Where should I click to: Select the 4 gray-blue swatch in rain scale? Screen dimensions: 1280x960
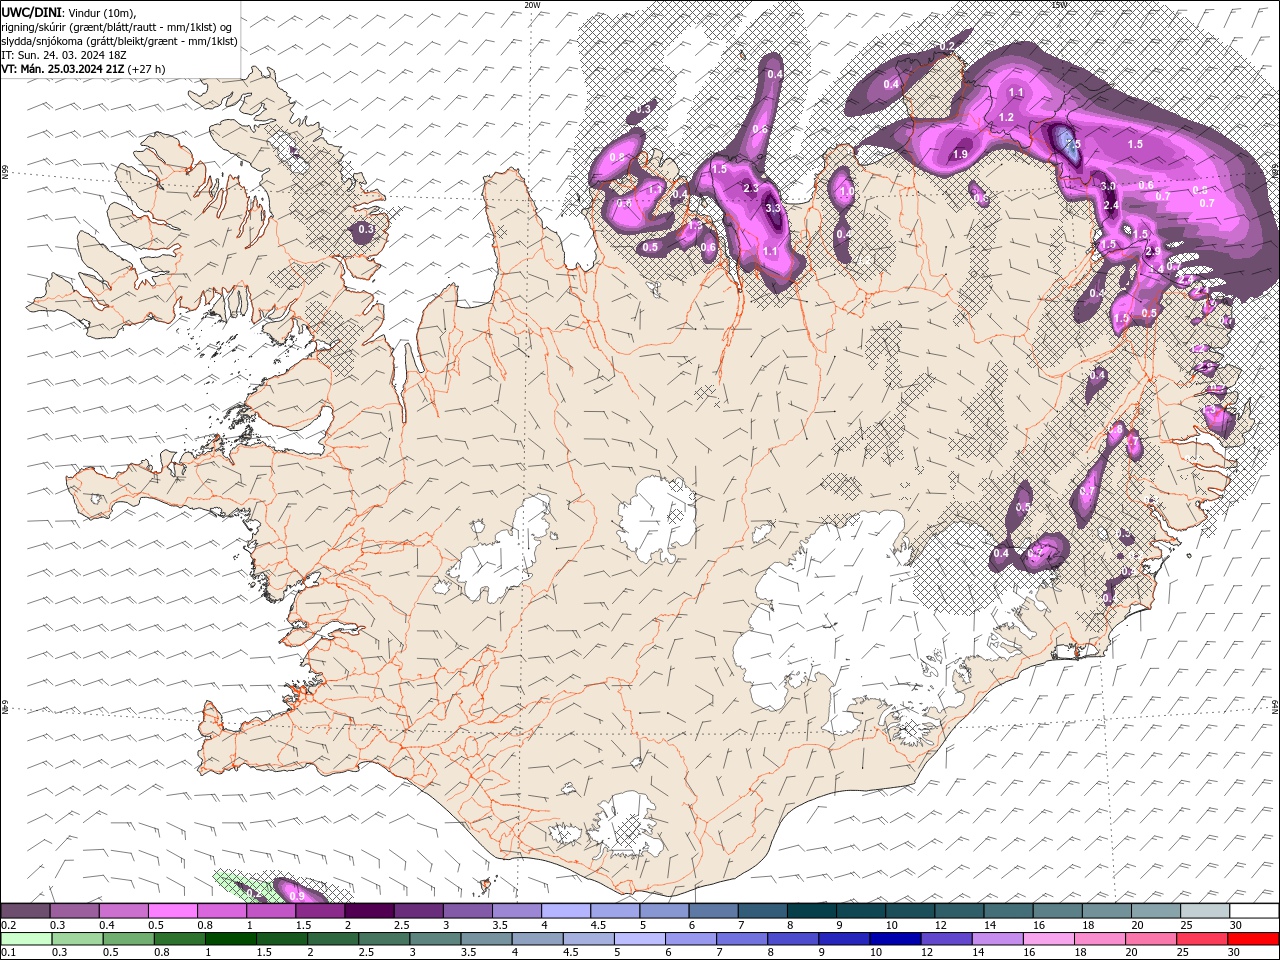pyautogui.click(x=537, y=939)
